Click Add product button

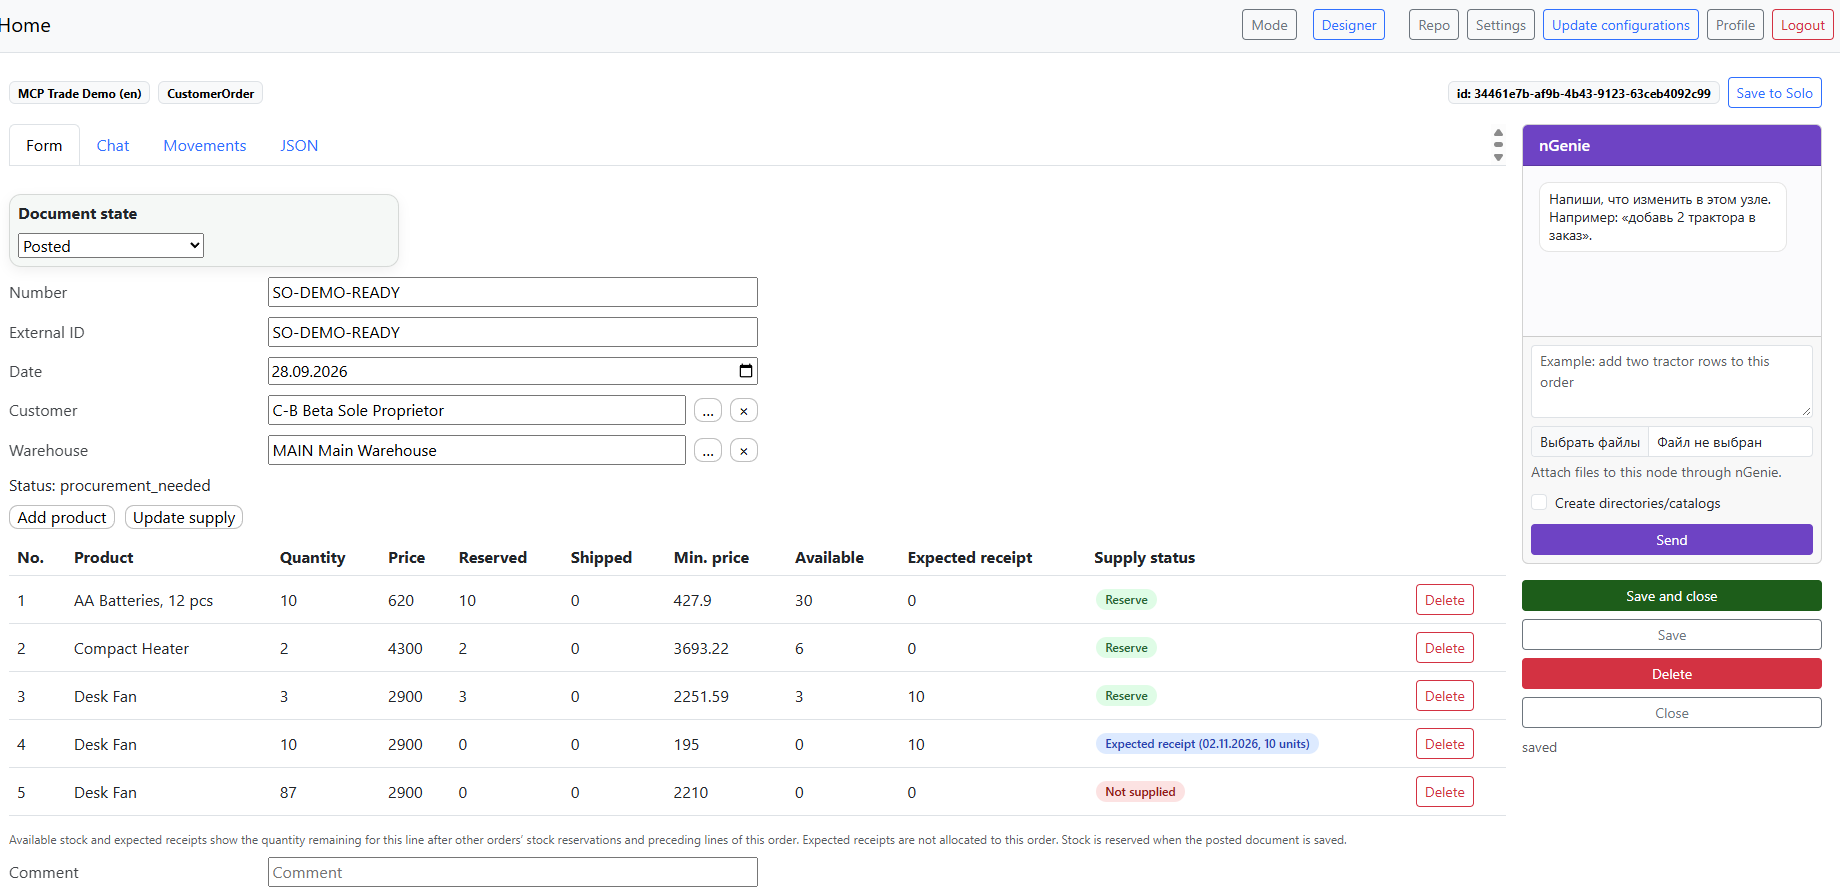pyautogui.click(x=62, y=517)
